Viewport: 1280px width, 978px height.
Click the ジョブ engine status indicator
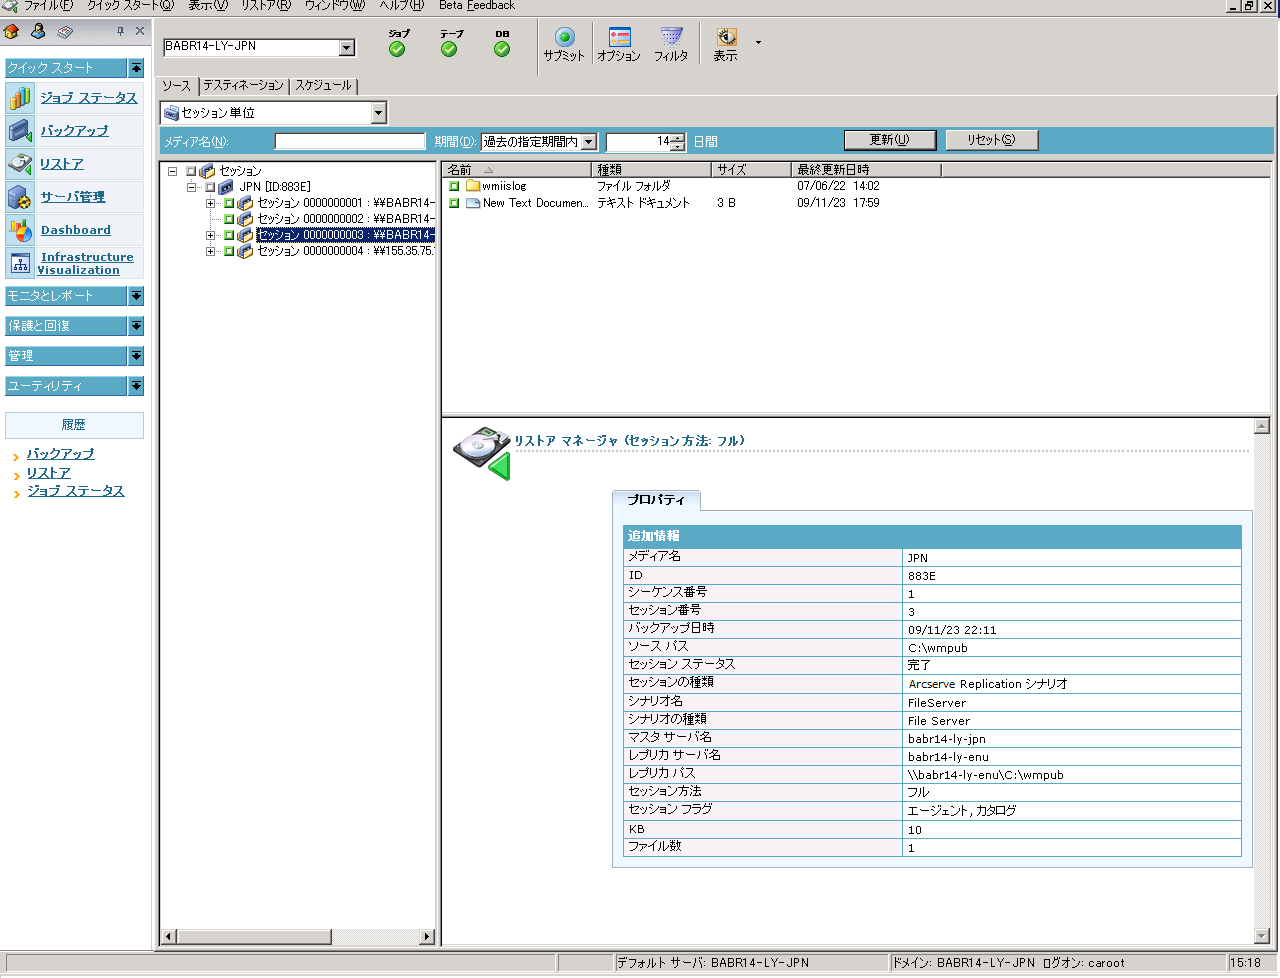click(x=398, y=49)
